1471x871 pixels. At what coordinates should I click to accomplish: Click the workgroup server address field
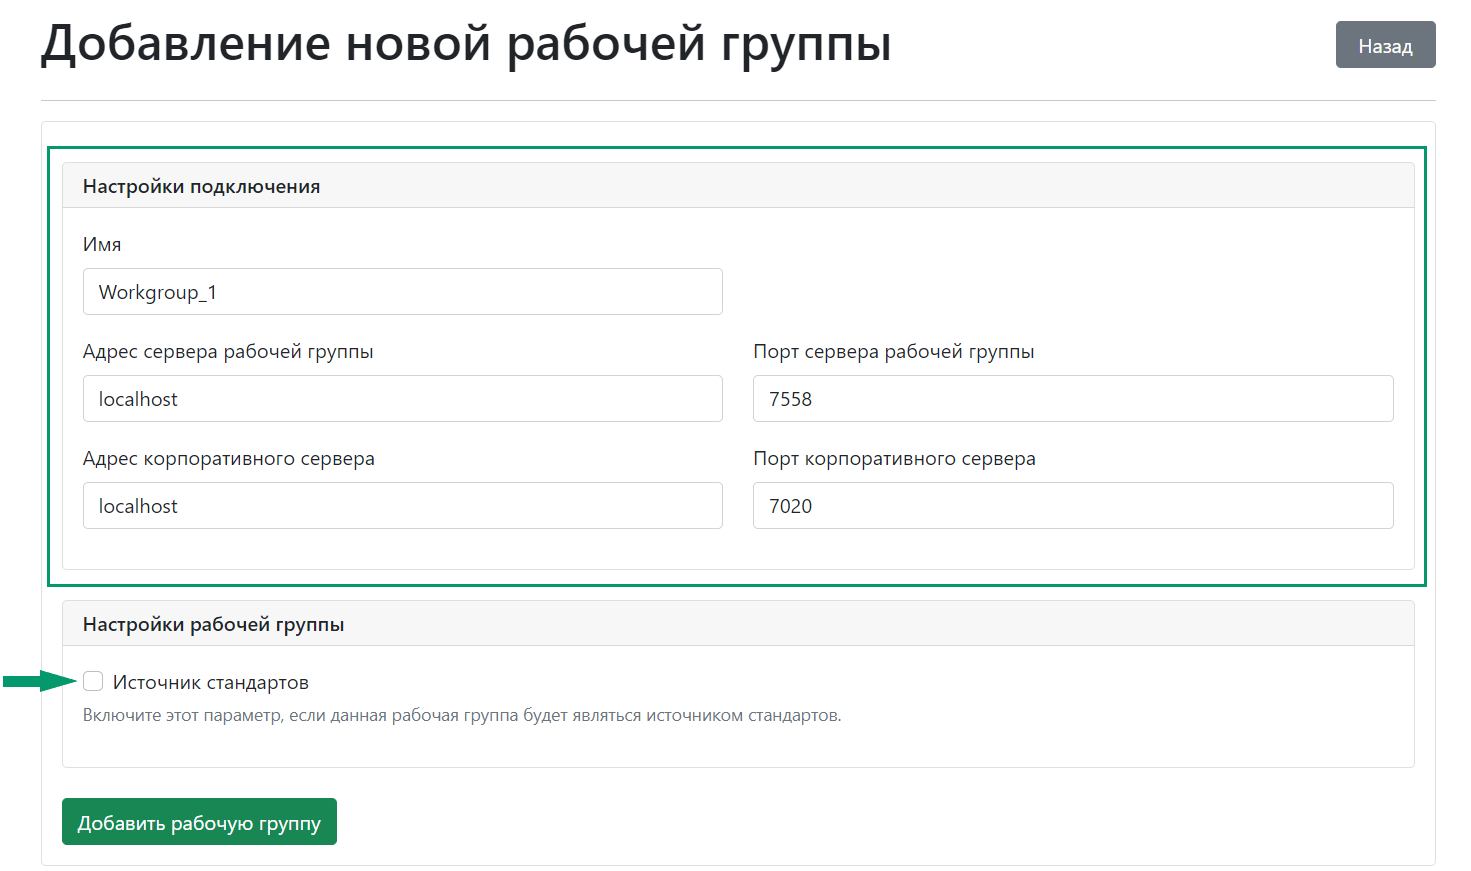(x=402, y=398)
